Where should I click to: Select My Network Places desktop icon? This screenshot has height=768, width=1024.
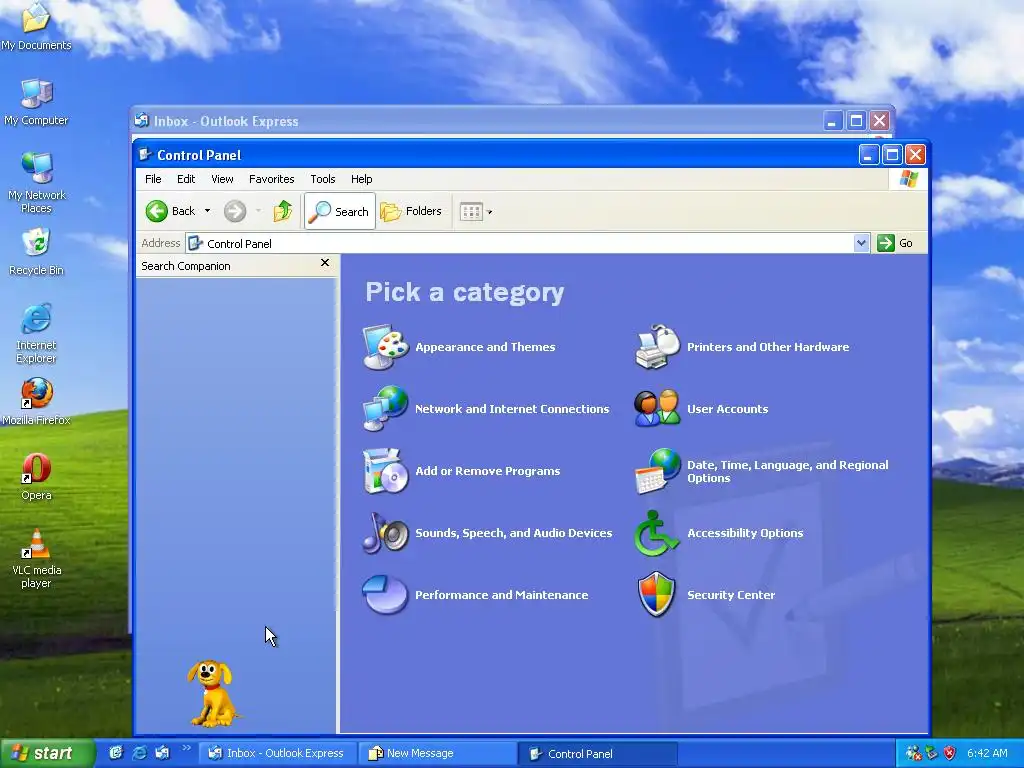(36, 183)
